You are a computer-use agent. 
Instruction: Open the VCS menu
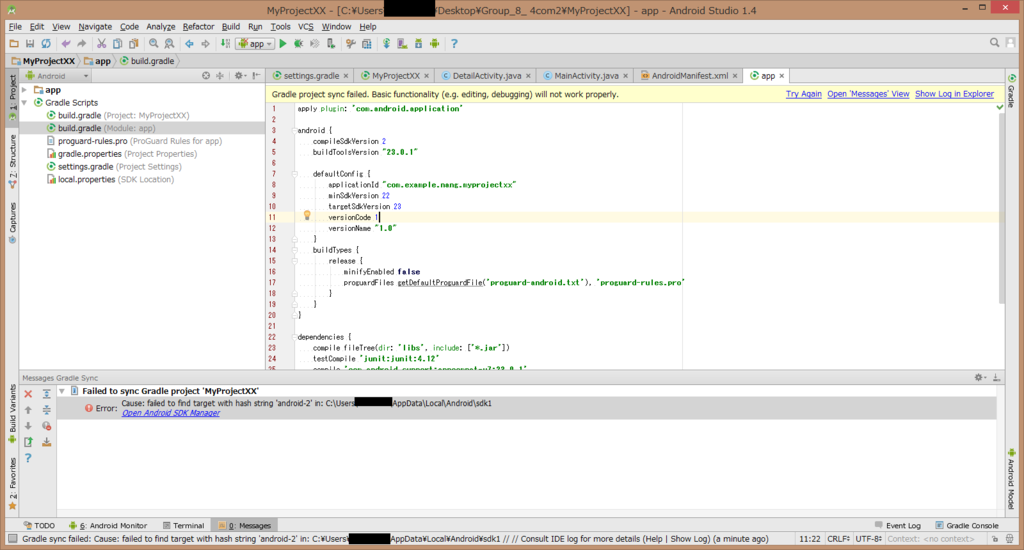(306, 27)
